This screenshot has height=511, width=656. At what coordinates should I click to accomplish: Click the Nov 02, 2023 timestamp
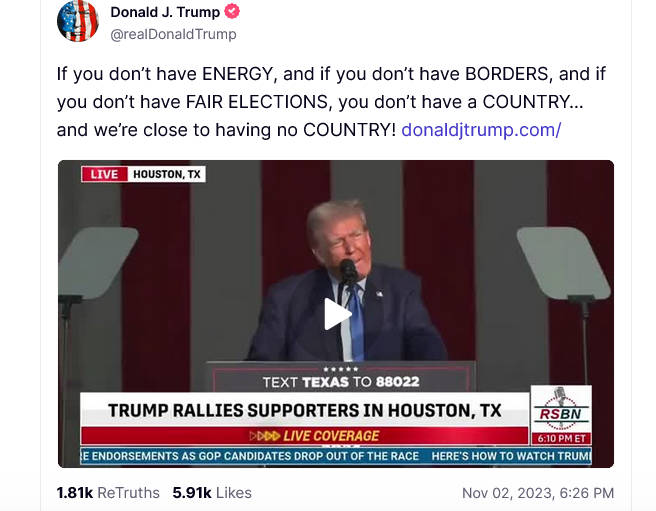538,493
